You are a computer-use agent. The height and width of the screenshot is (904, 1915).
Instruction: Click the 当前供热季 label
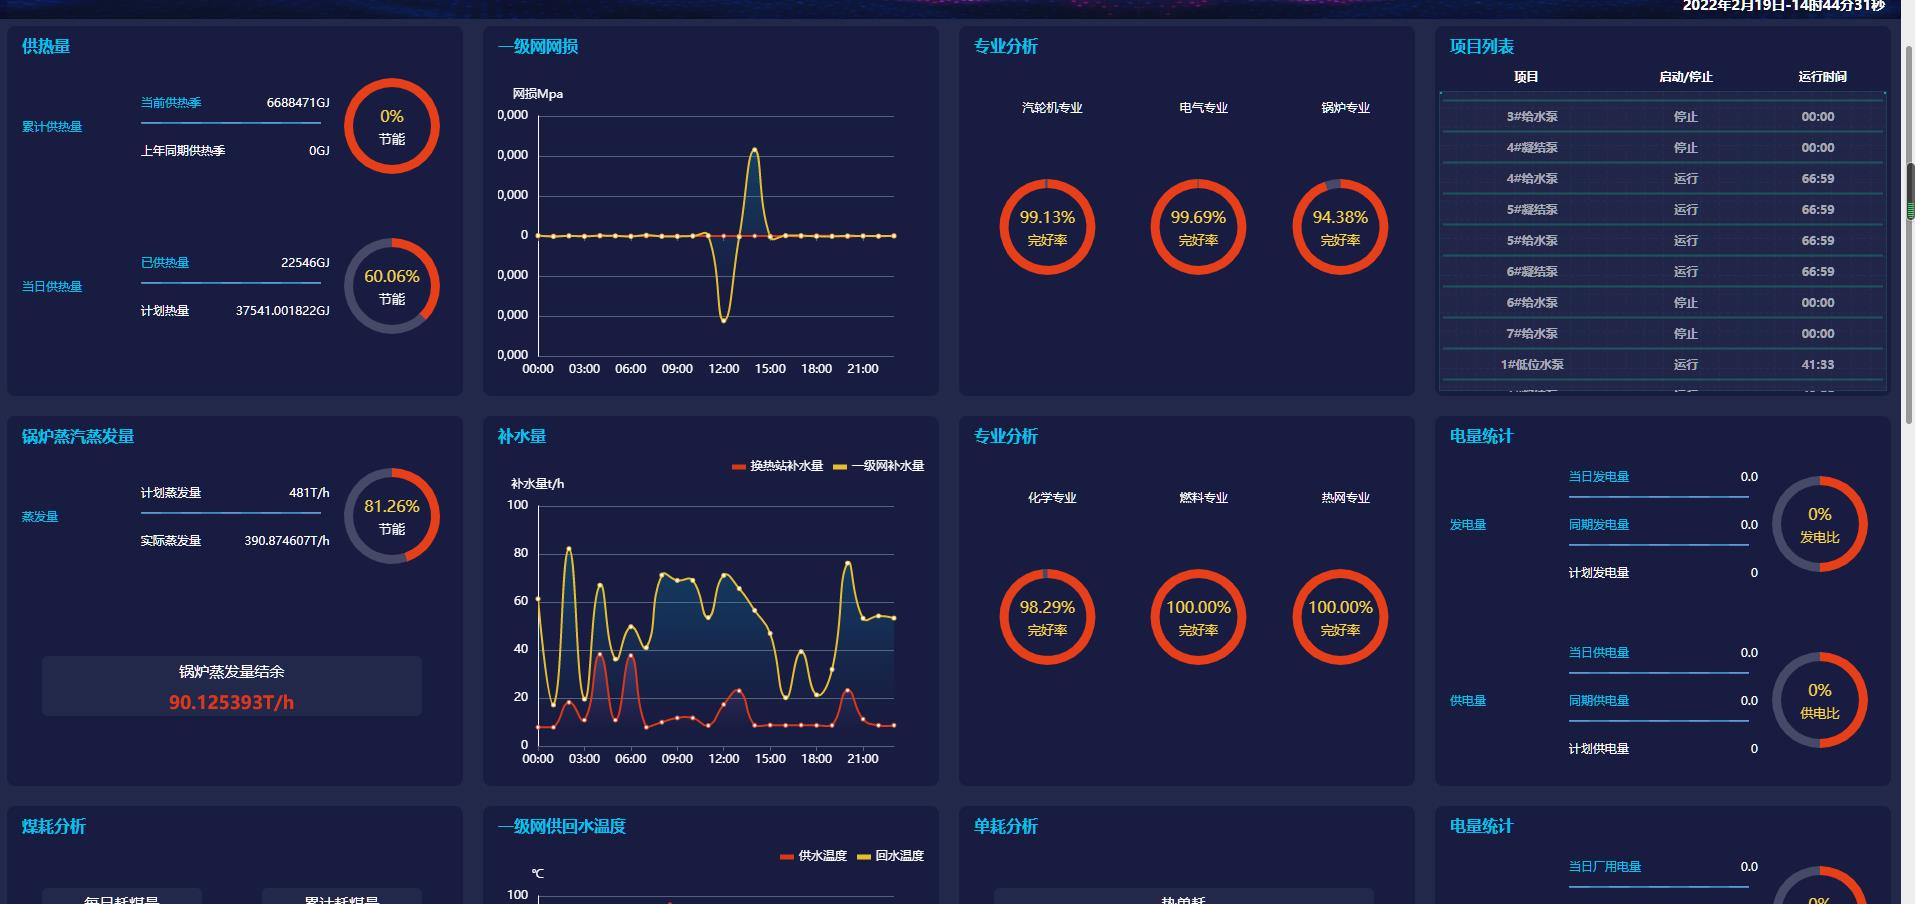171,103
